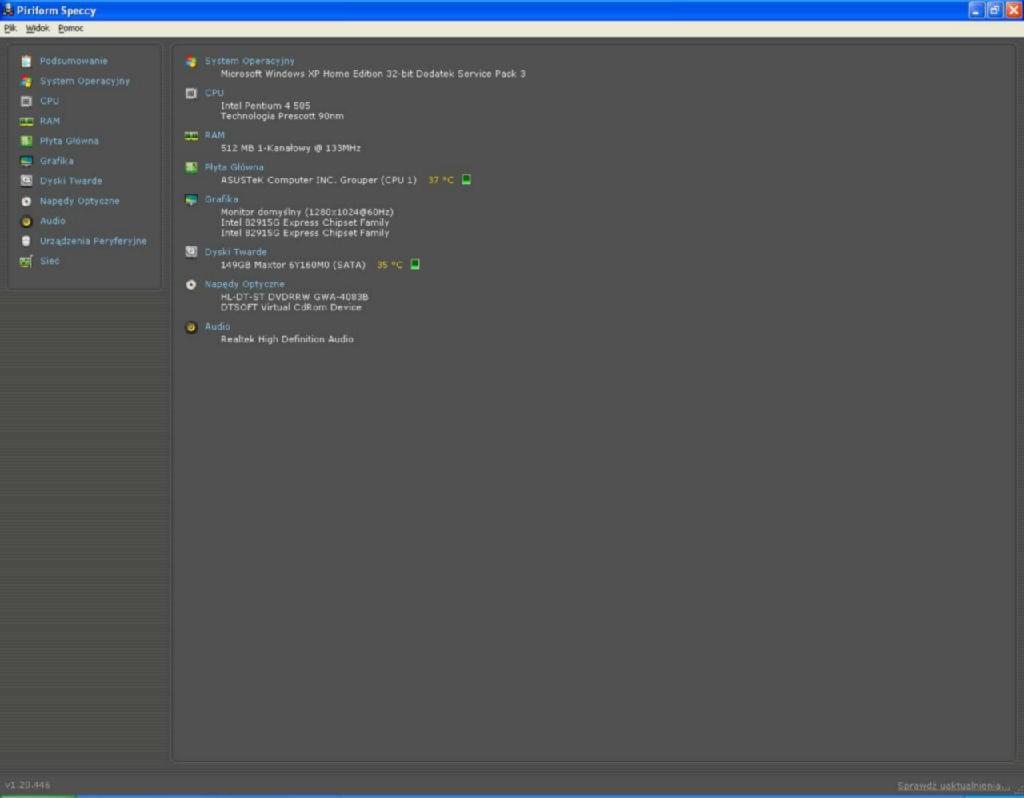Click the RAM stick icon in summary panel
The image size is (1024, 798).
pos(191,136)
